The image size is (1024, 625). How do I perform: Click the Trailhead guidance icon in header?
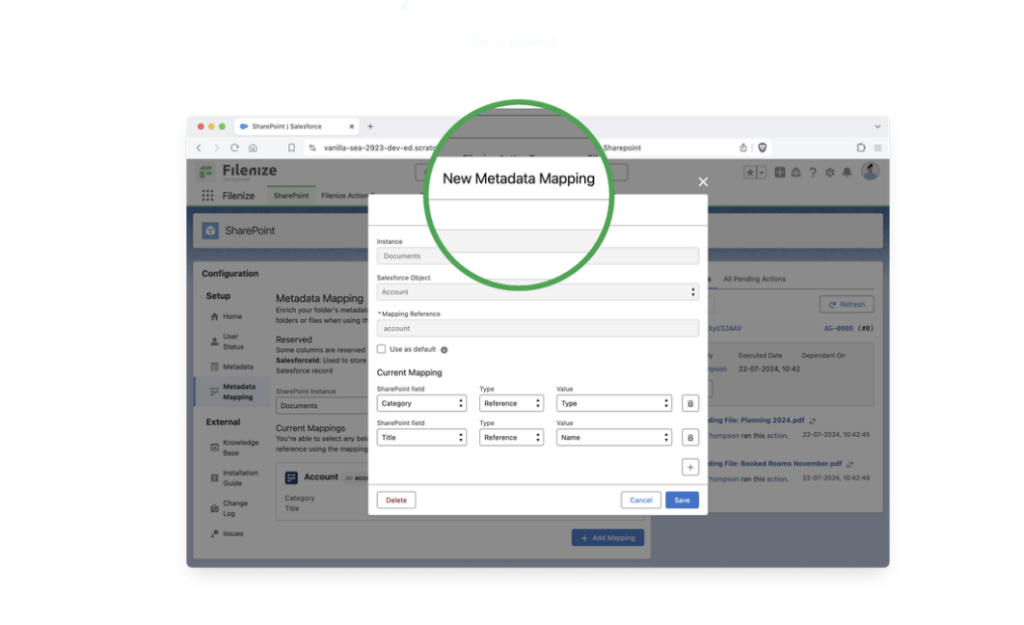point(796,172)
